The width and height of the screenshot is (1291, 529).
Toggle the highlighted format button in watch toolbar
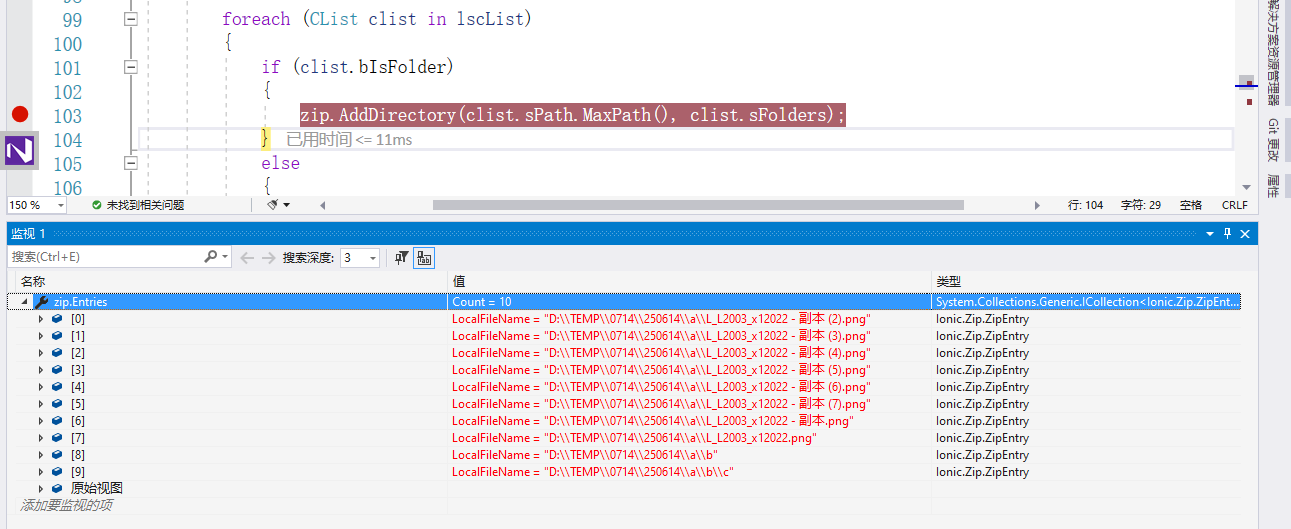tap(424, 257)
